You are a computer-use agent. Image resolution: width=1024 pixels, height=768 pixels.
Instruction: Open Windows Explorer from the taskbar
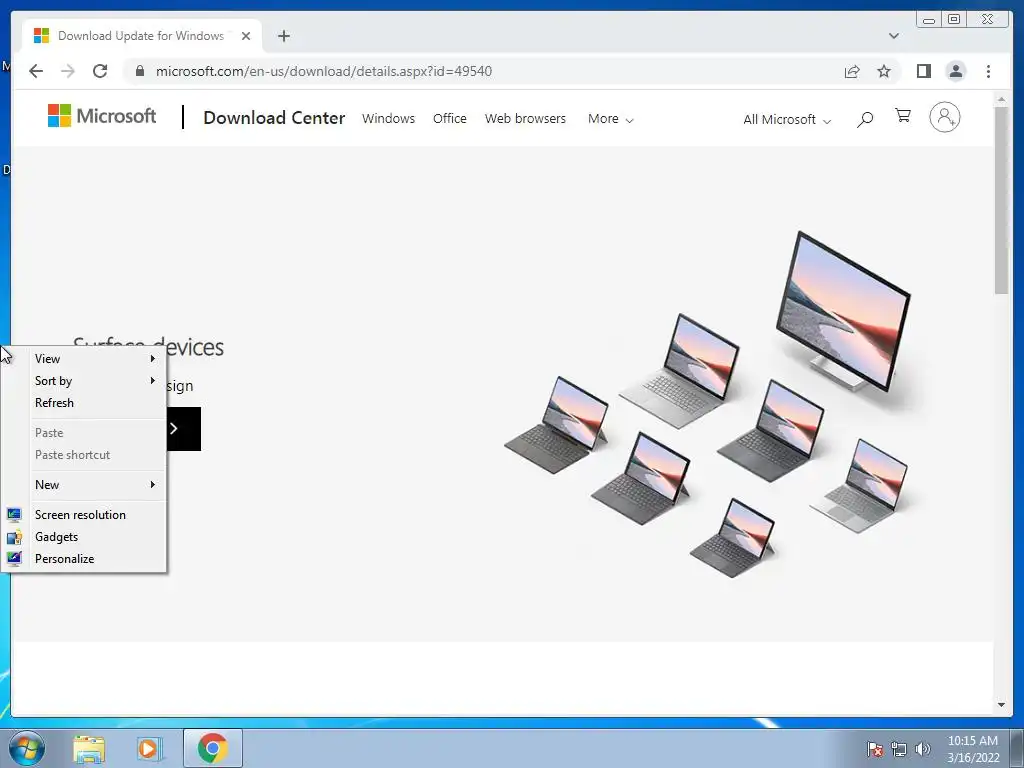point(89,749)
